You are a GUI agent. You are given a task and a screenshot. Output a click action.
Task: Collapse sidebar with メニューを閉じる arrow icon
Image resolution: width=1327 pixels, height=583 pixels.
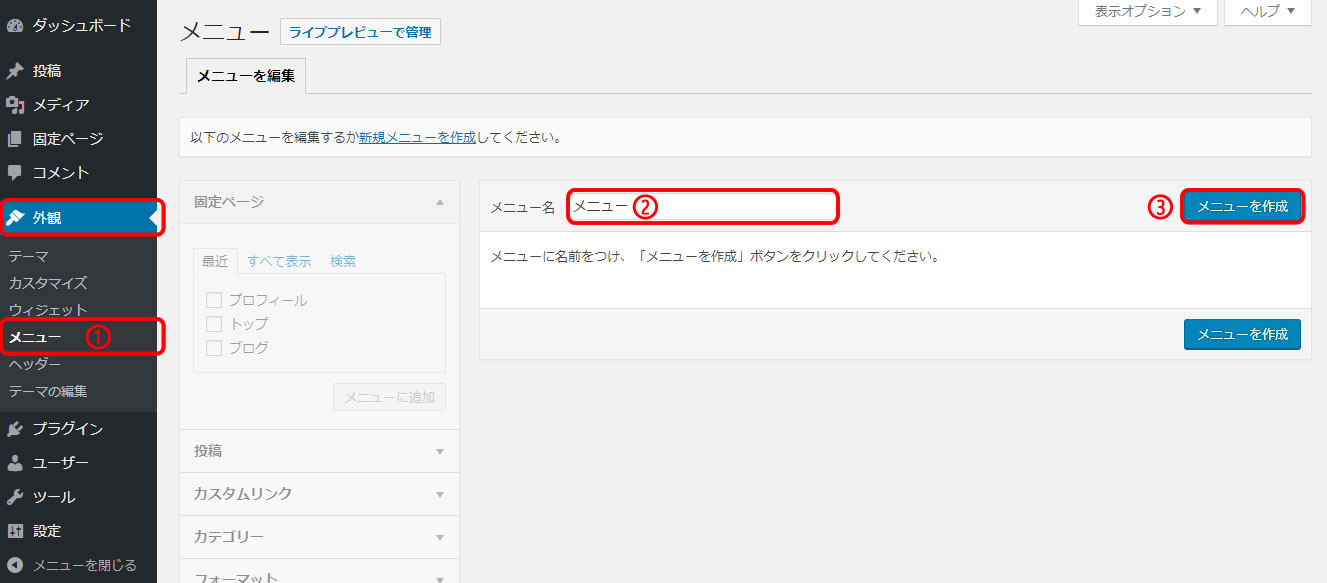pyautogui.click(x=15, y=565)
